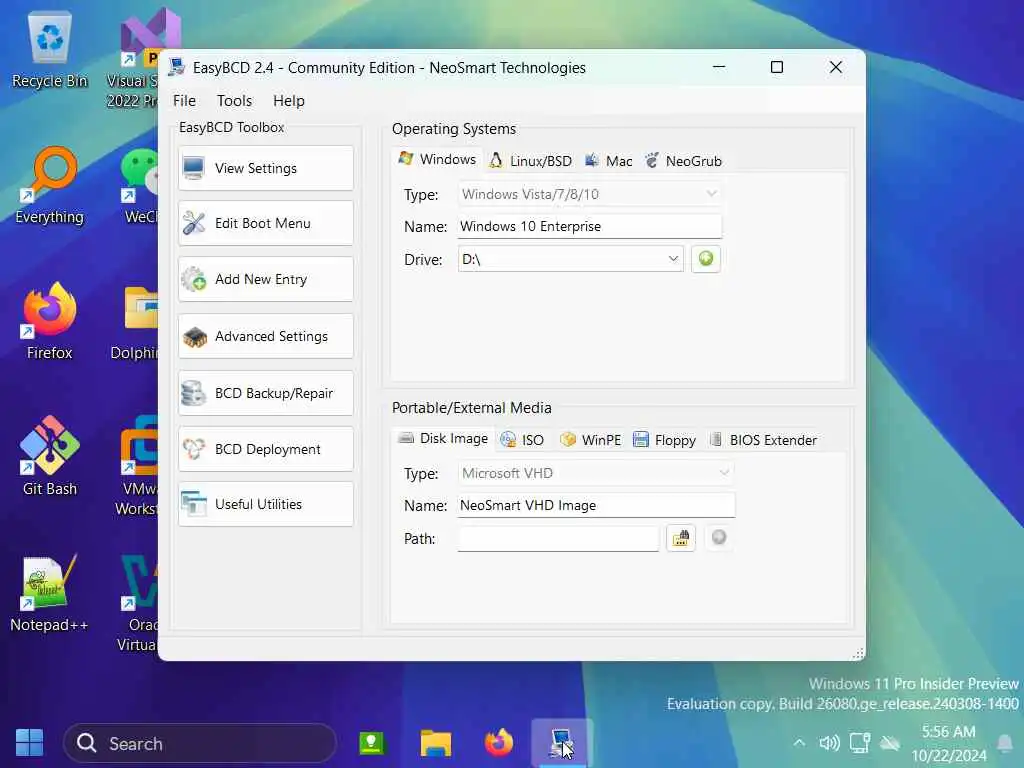Click the green map app taskbar icon
The image size is (1024, 768).
point(372,743)
